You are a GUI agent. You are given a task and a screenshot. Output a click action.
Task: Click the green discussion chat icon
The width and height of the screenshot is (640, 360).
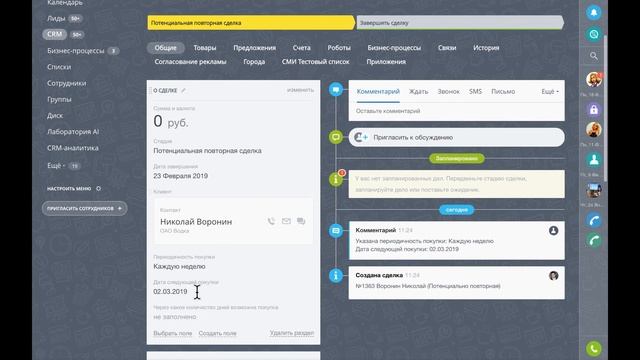coord(336,137)
